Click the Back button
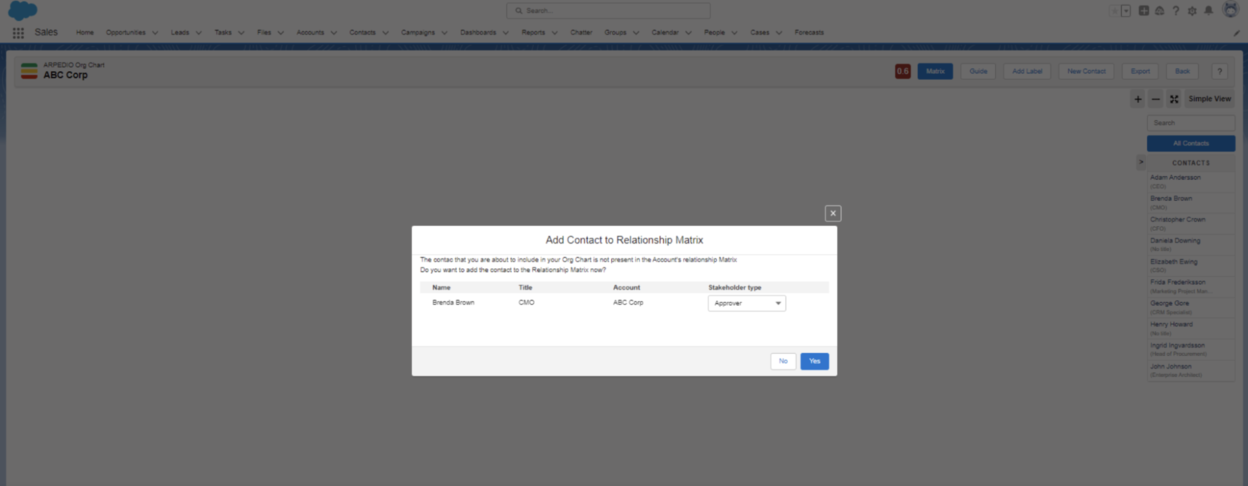This screenshot has height=486, width=1248. coord(1182,71)
